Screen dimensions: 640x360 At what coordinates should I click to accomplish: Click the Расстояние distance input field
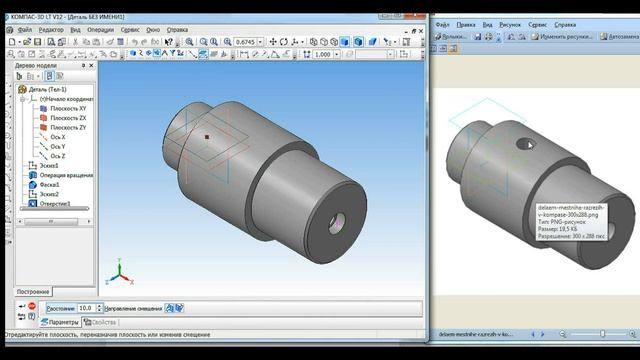87,308
